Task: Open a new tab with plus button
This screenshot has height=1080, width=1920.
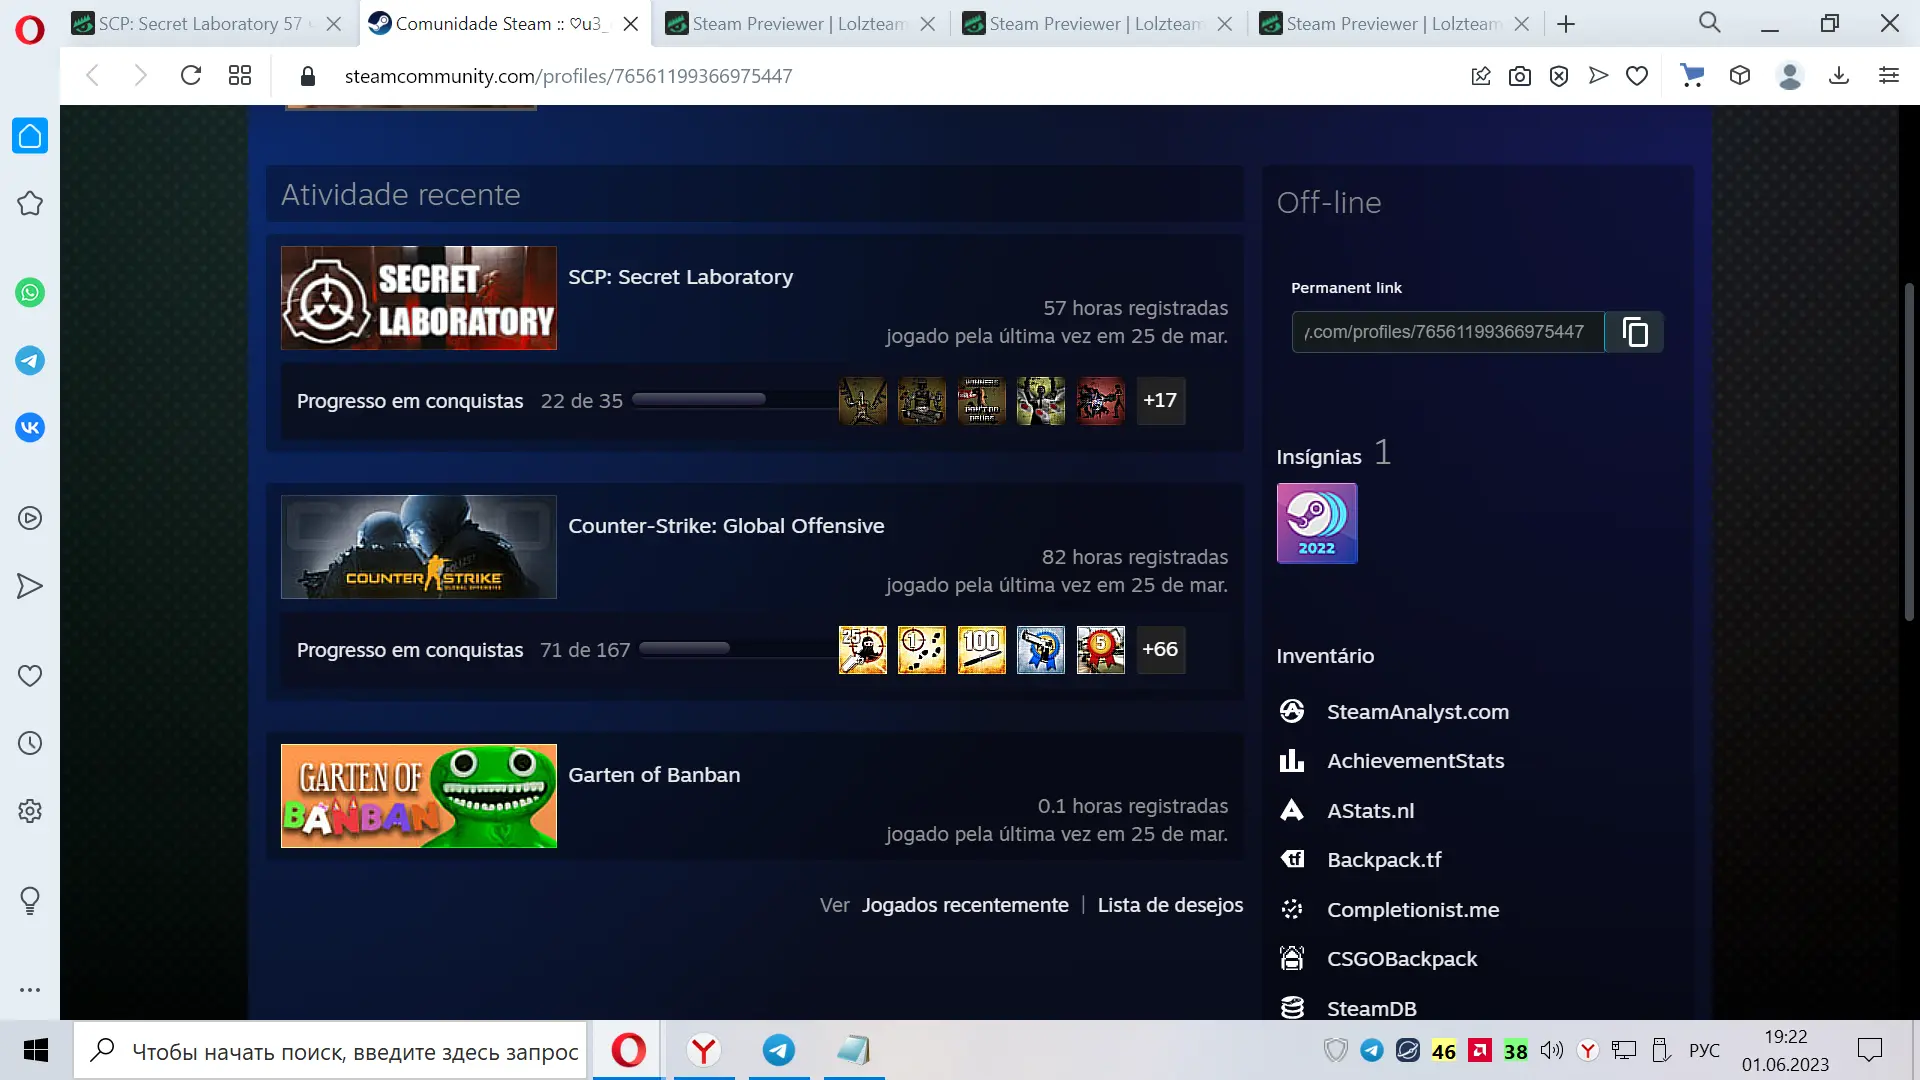Action: (1567, 24)
